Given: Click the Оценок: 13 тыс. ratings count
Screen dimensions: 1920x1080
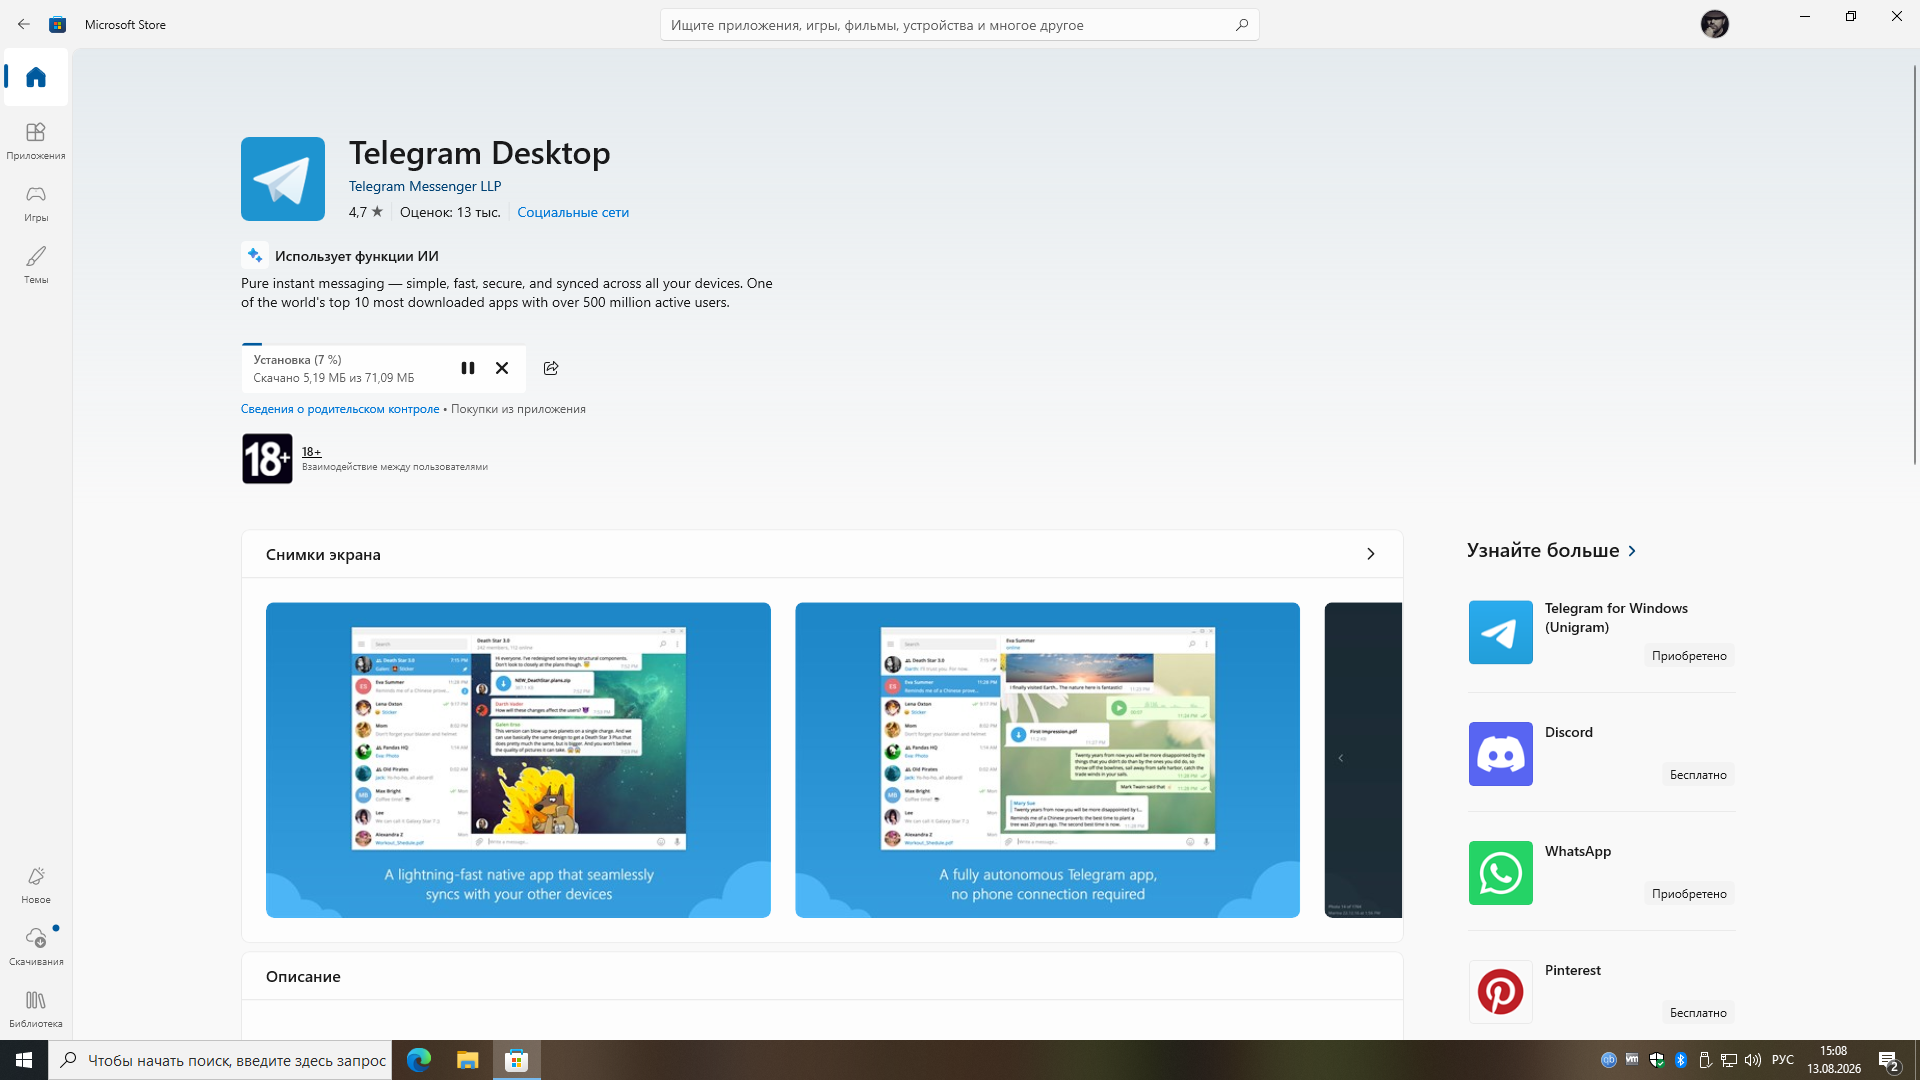Looking at the screenshot, I should point(450,212).
